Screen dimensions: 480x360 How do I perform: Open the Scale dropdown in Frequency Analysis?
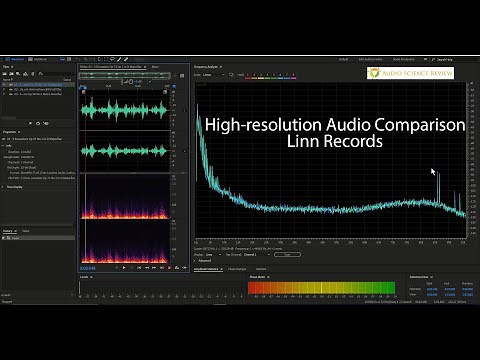(x=214, y=75)
